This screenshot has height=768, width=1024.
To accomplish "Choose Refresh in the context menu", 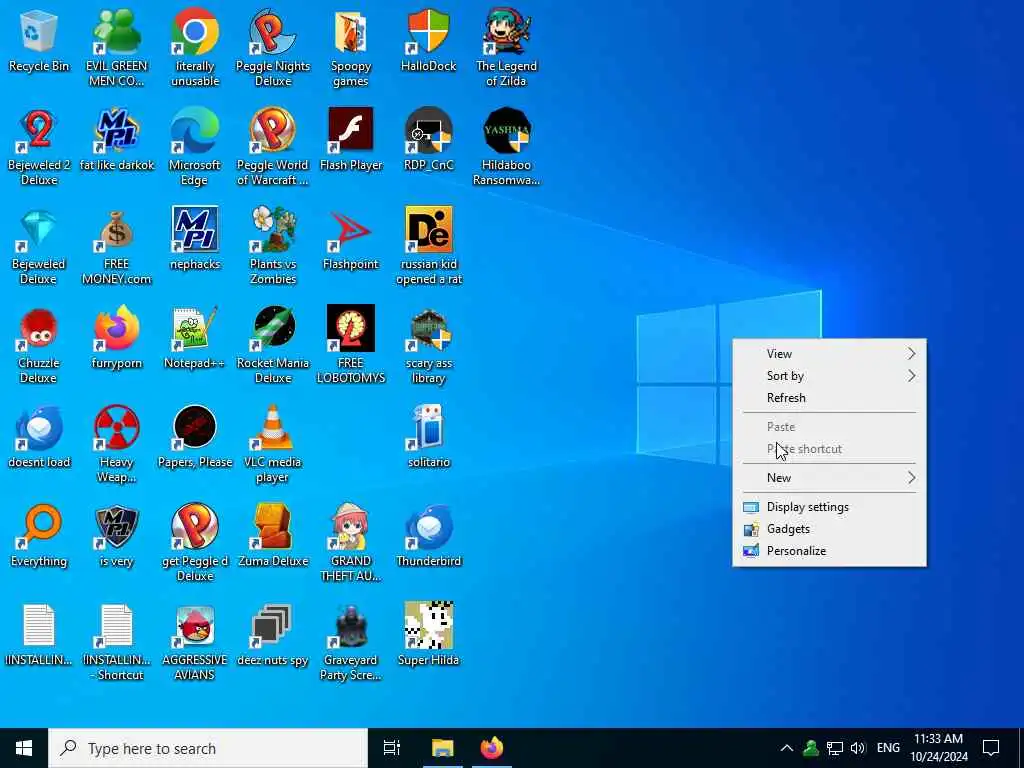I will pos(829,398).
